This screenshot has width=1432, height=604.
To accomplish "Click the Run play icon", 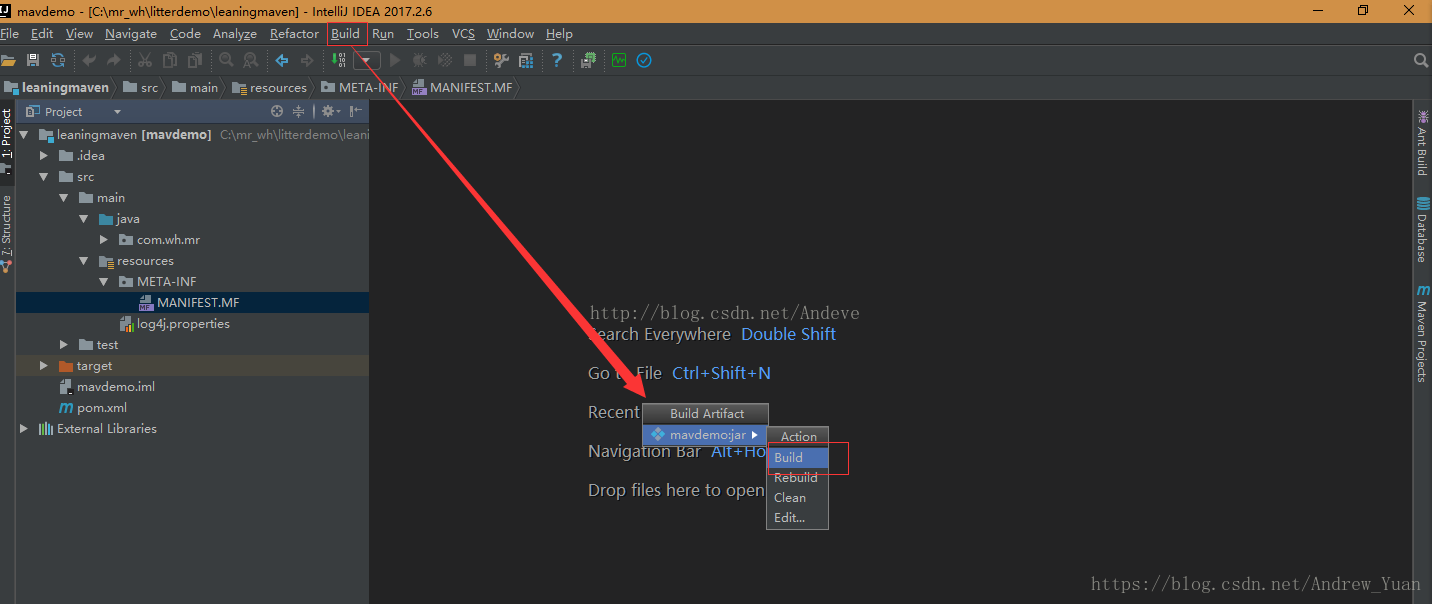I will click(394, 60).
